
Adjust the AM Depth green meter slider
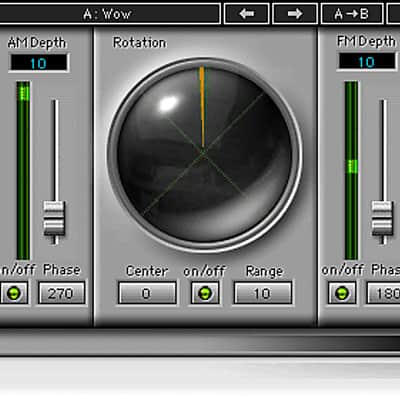23,170
